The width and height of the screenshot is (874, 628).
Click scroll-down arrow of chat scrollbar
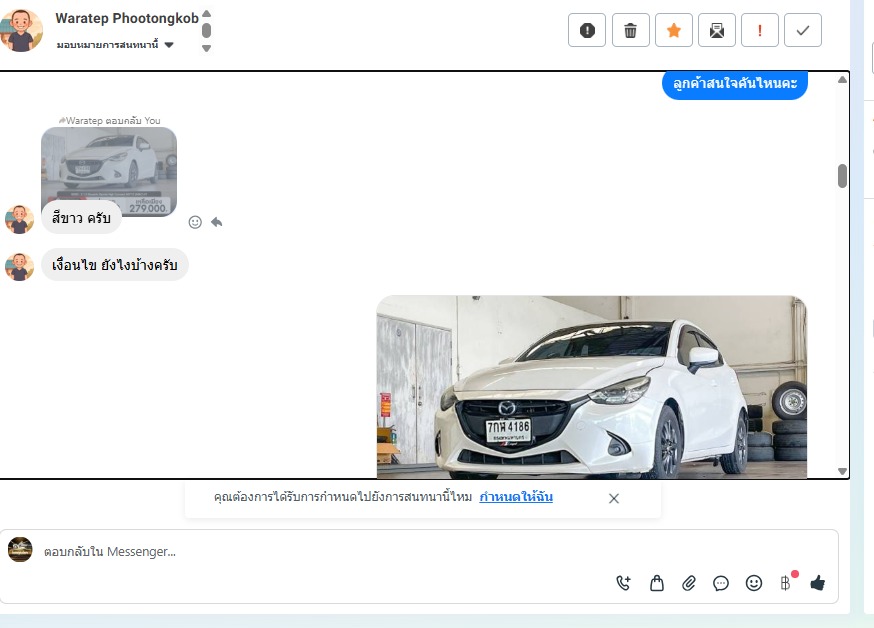coord(842,471)
